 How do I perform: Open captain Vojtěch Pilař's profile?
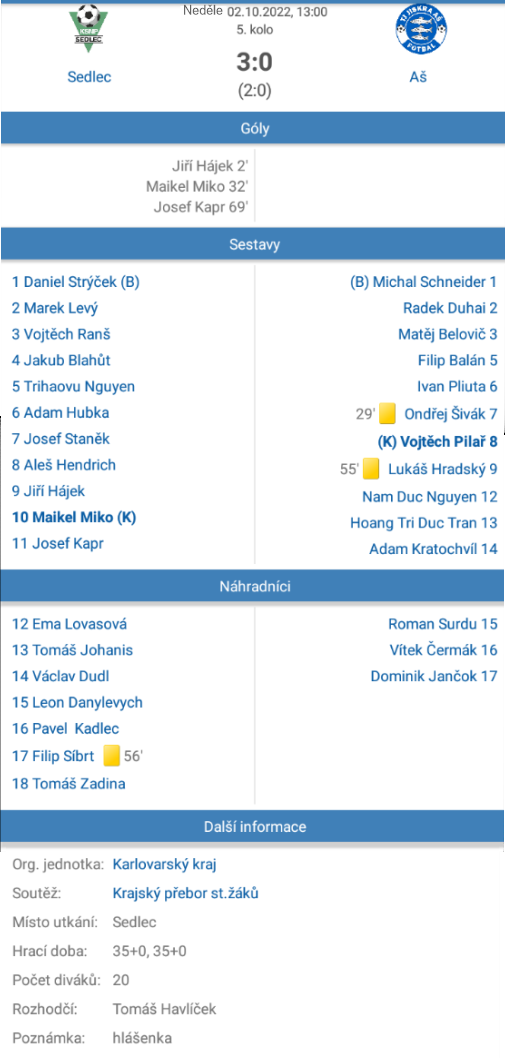pyautogui.click(x=437, y=442)
